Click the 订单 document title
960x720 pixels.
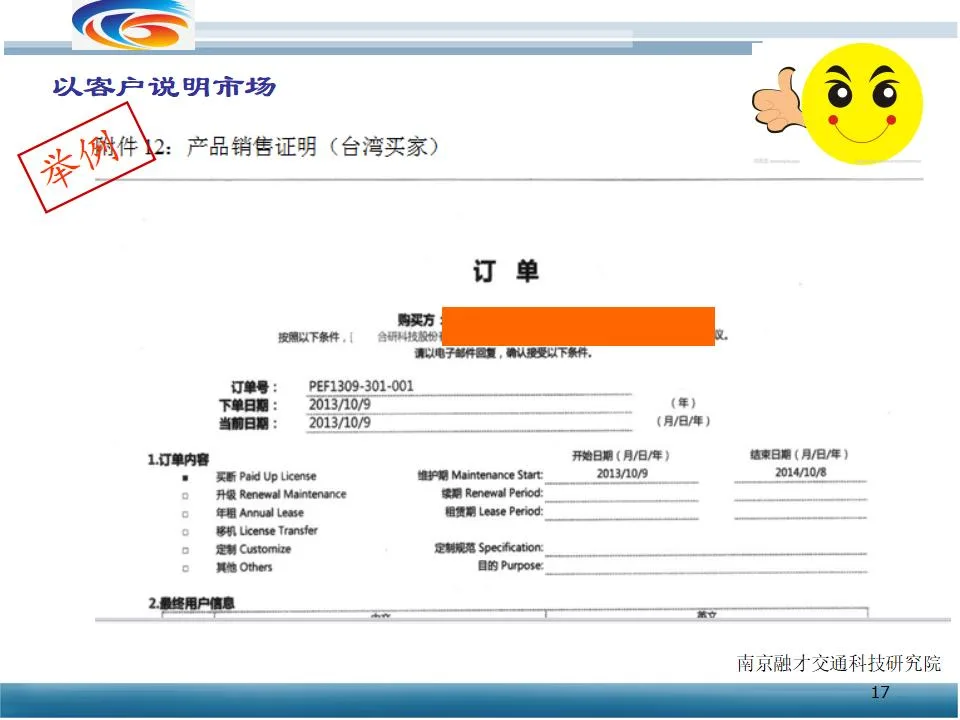(x=506, y=271)
